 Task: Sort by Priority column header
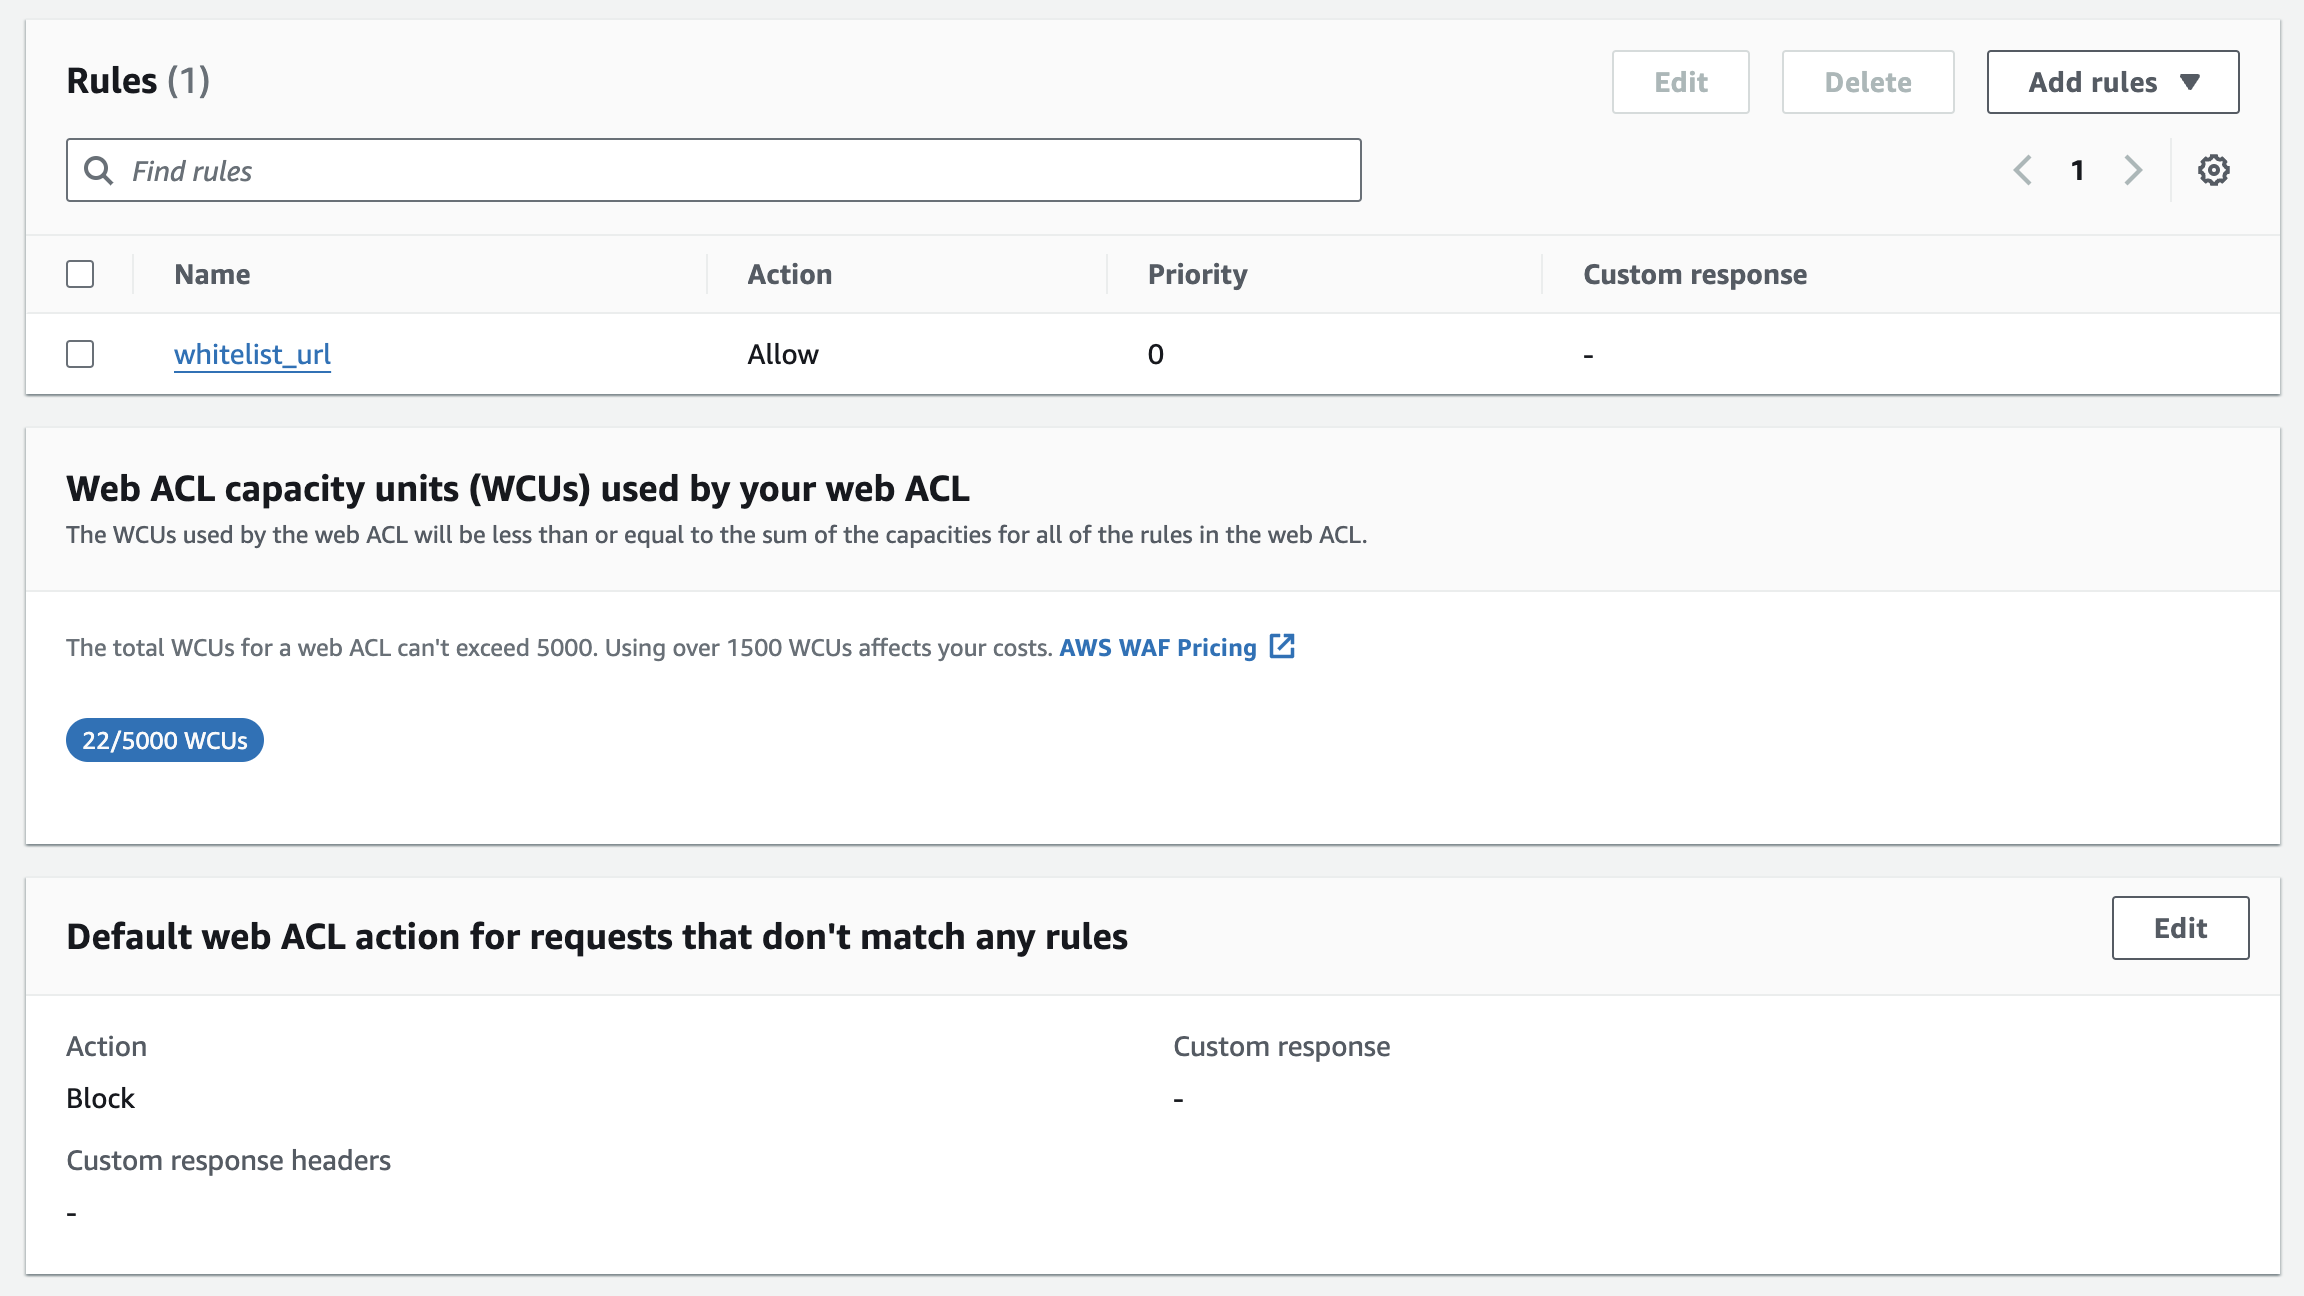1197,274
